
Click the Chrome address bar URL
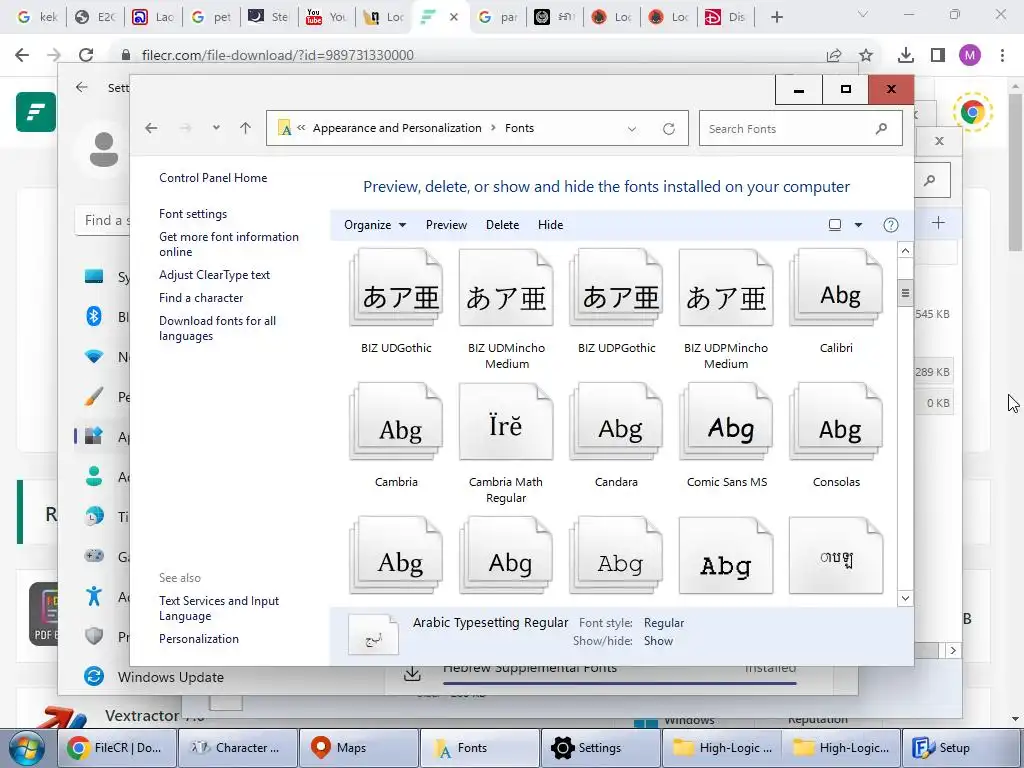point(278,56)
